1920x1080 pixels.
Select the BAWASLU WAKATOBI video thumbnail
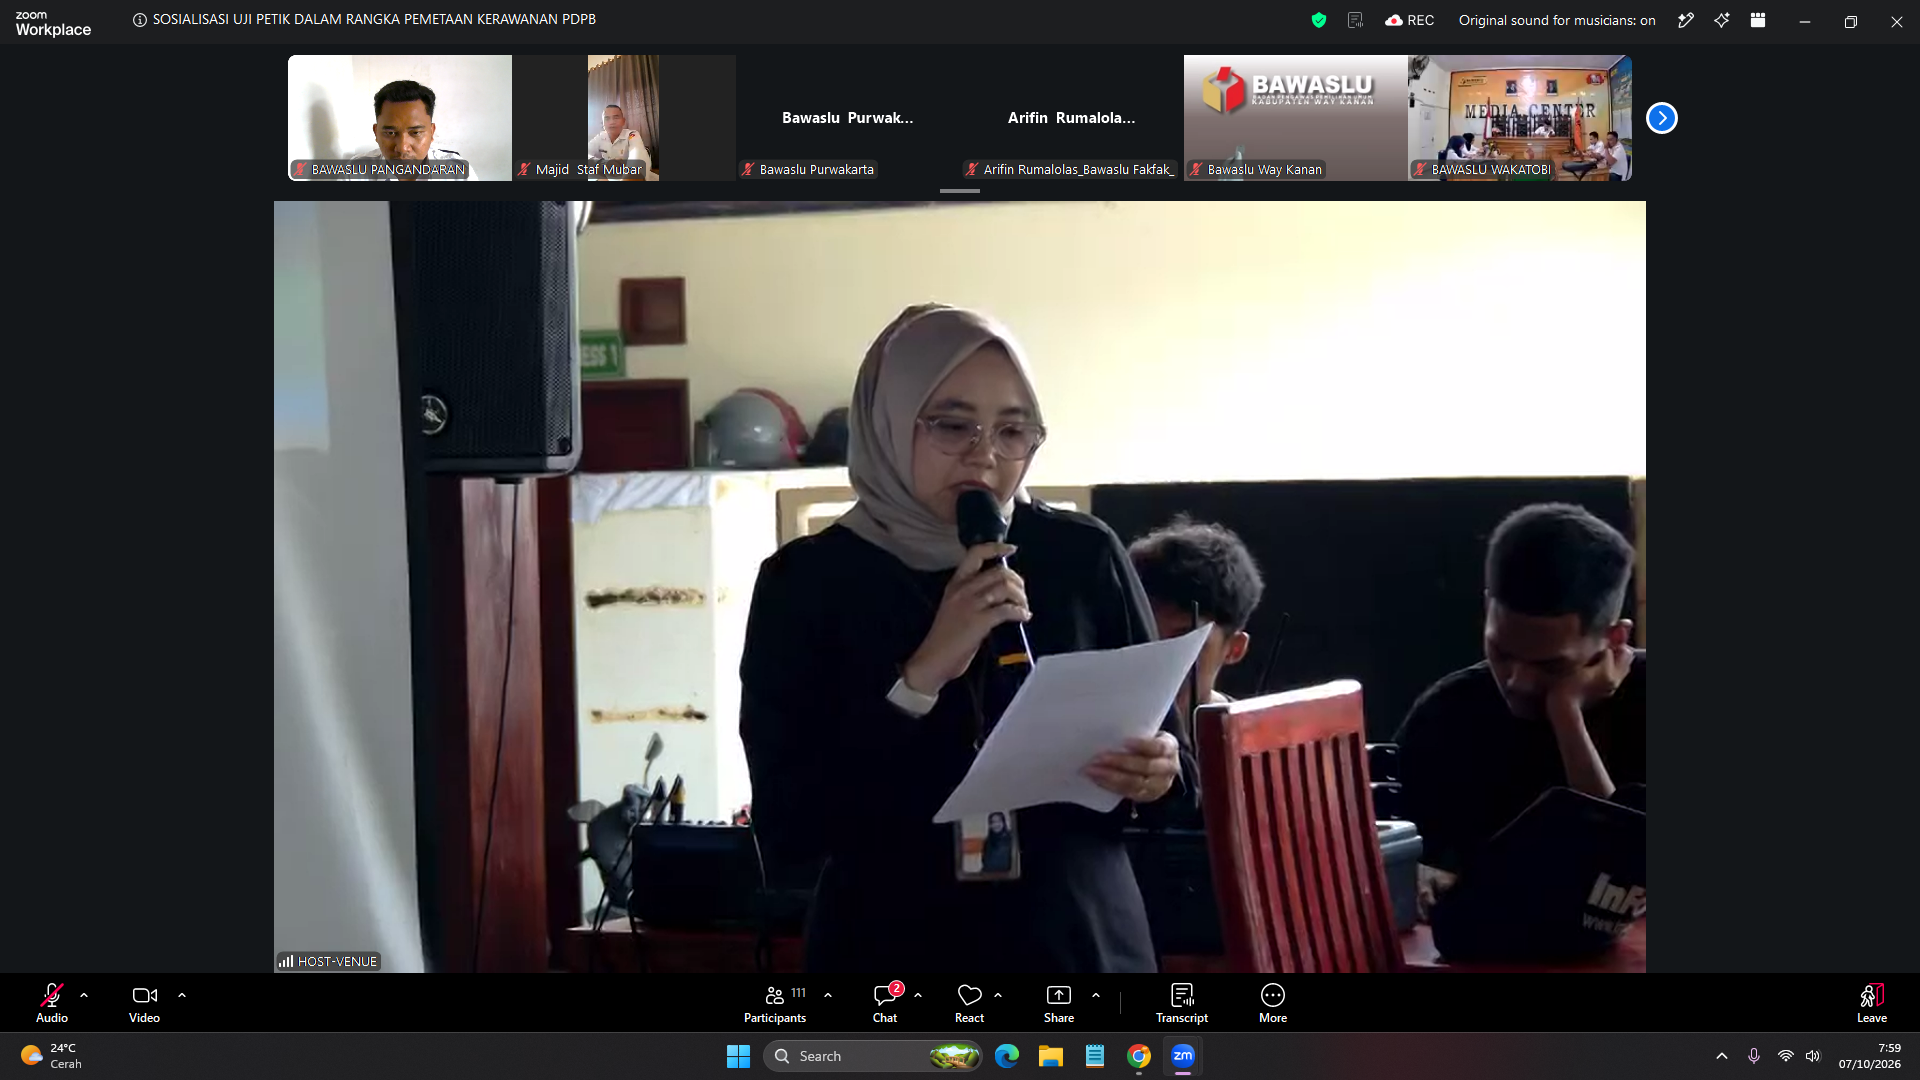click(1520, 118)
